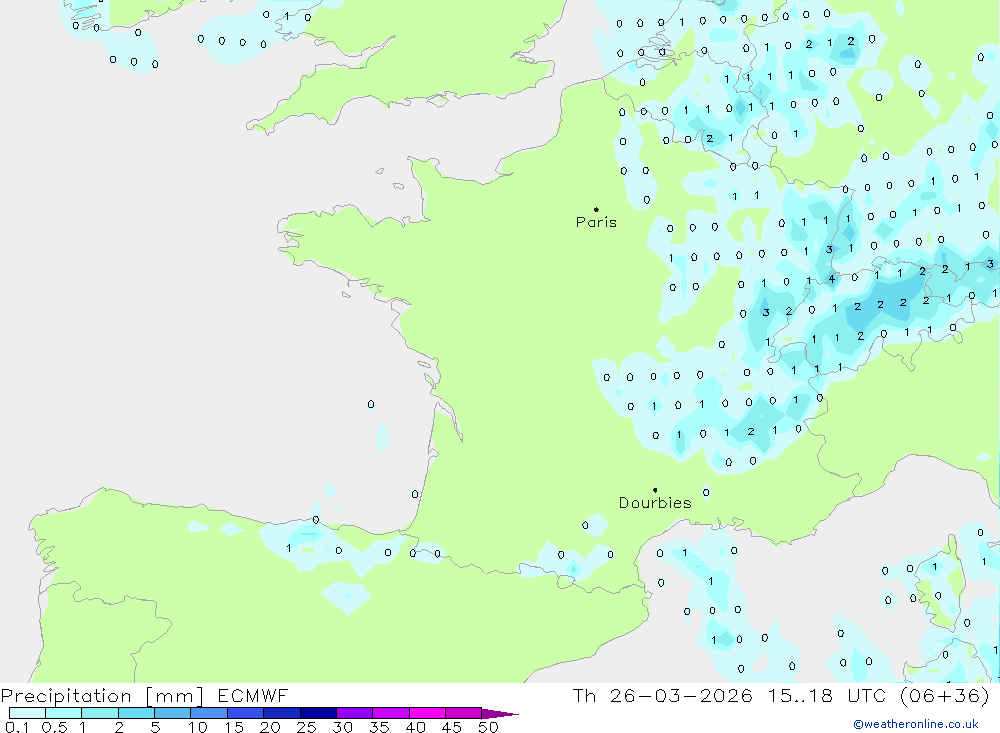Click the 30–35 mm violet legend swatch
1000x733 pixels.
pos(355,713)
